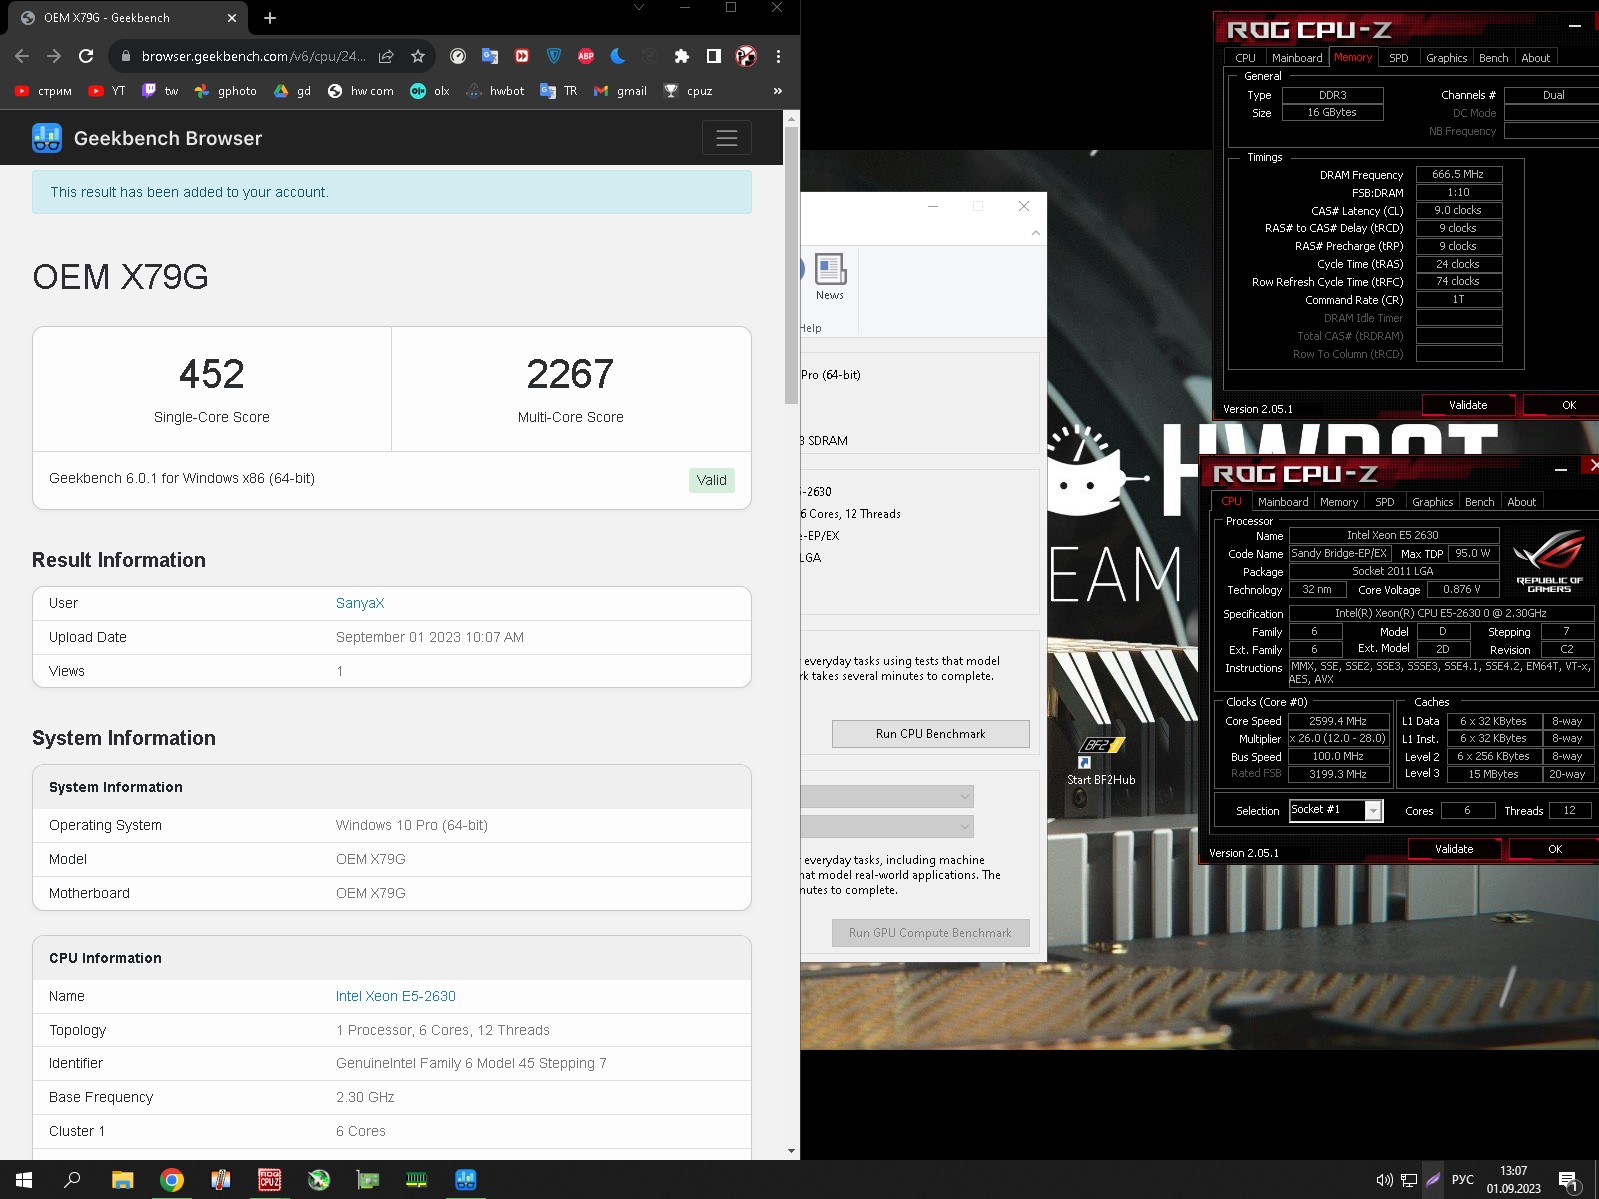The image size is (1599, 1199).
Task: Click the Geekbench page vertical scrollbar
Action: coord(791,265)
